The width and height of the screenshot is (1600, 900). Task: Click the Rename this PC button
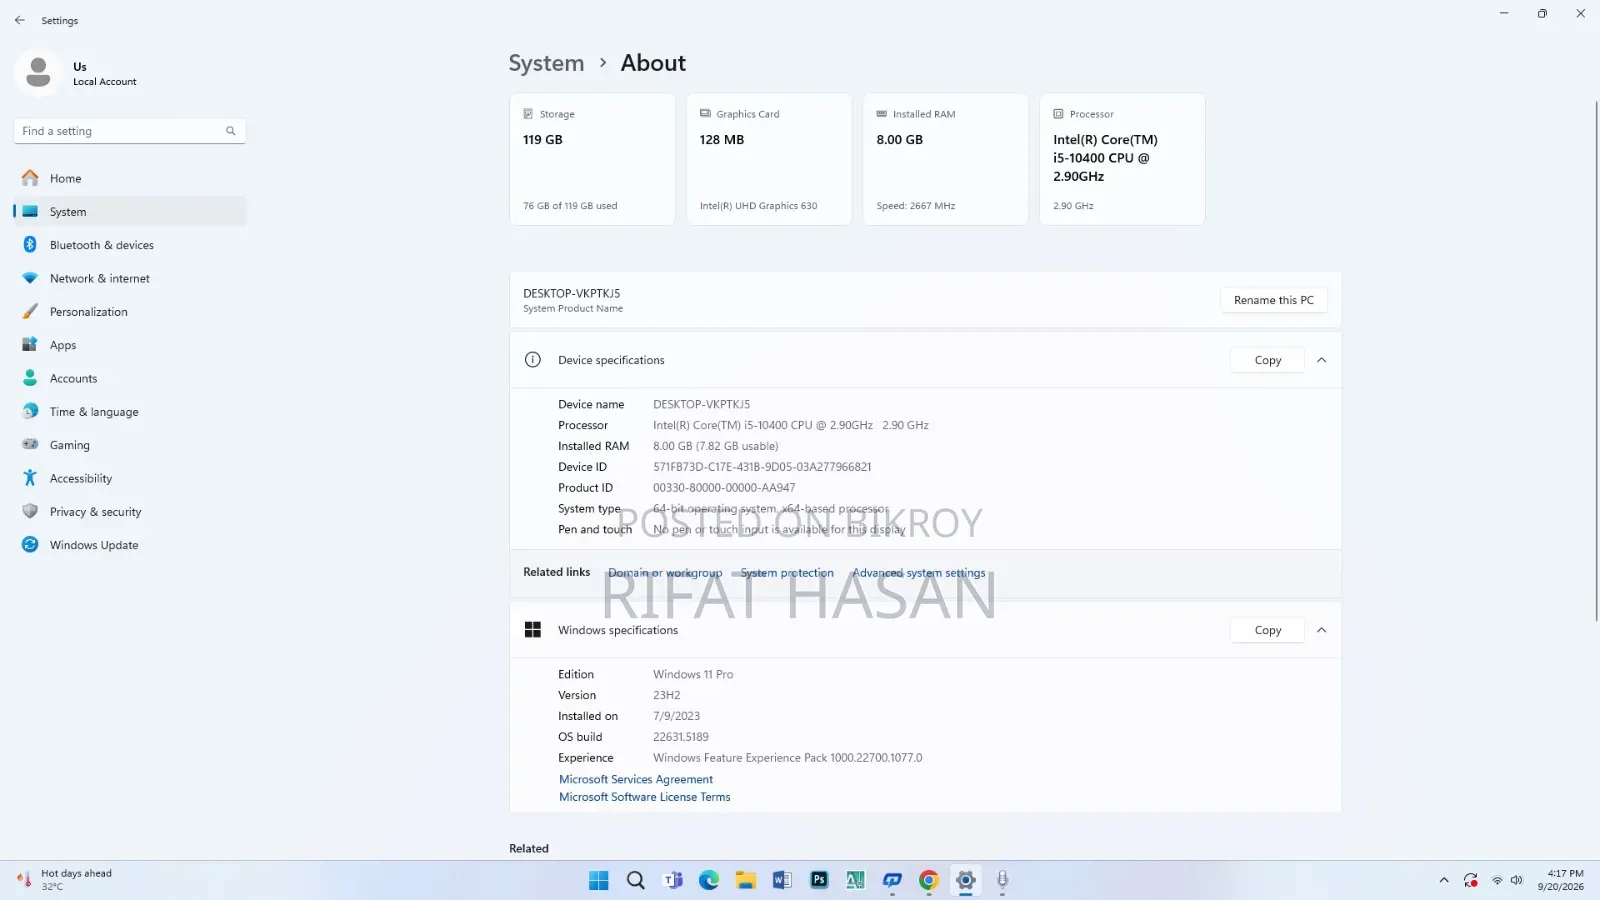1274,300
